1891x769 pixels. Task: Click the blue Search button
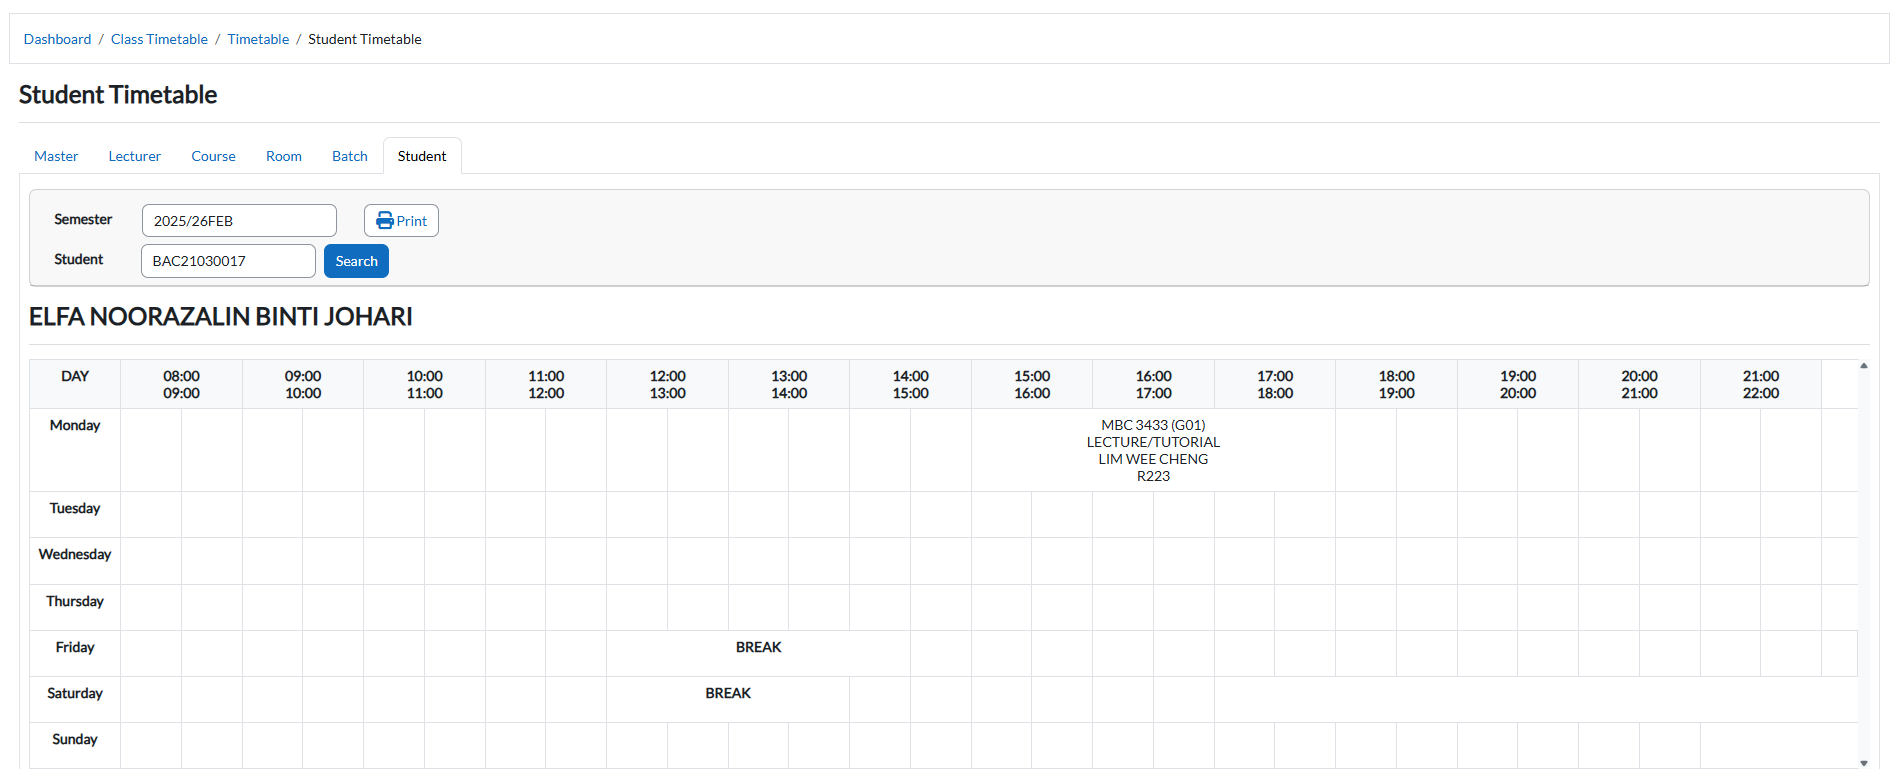(x=356, y=261)
